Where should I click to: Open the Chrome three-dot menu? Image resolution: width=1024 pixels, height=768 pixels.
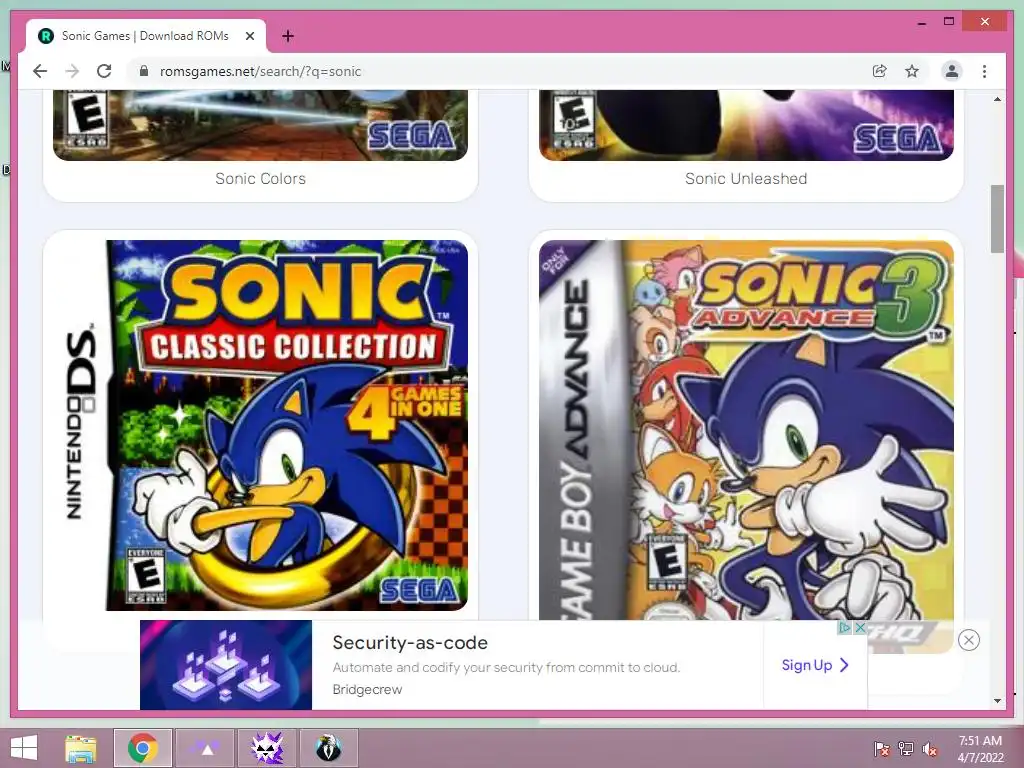pyautogui.click(x=984, y=71)
